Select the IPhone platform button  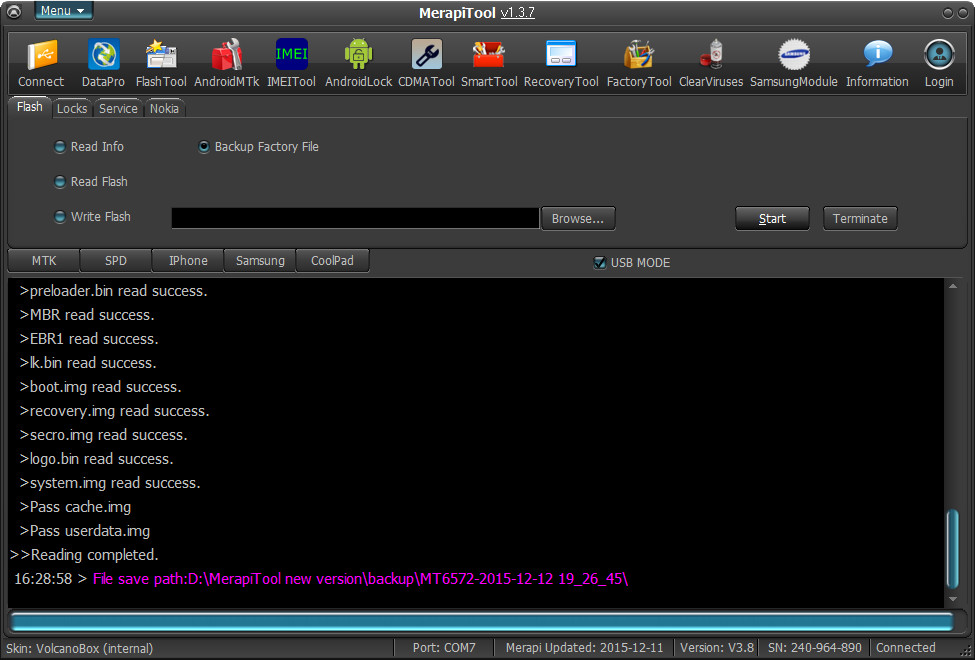[x=188, y=261]
